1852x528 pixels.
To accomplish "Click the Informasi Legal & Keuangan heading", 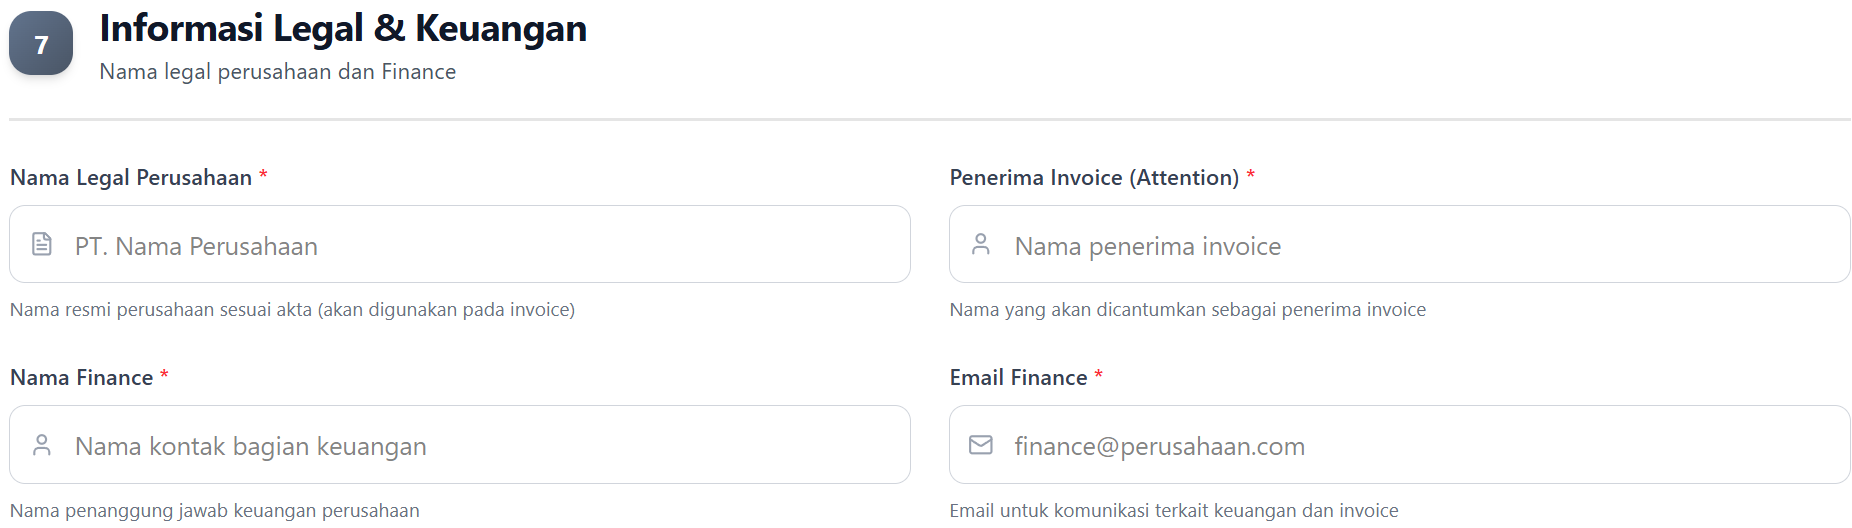I will point(343,29).
